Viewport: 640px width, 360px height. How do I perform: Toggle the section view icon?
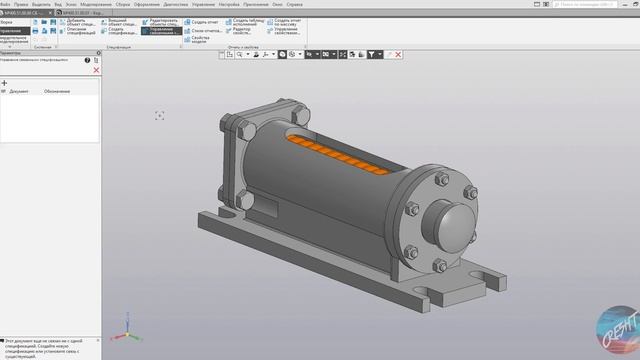[x=326, y=55]
